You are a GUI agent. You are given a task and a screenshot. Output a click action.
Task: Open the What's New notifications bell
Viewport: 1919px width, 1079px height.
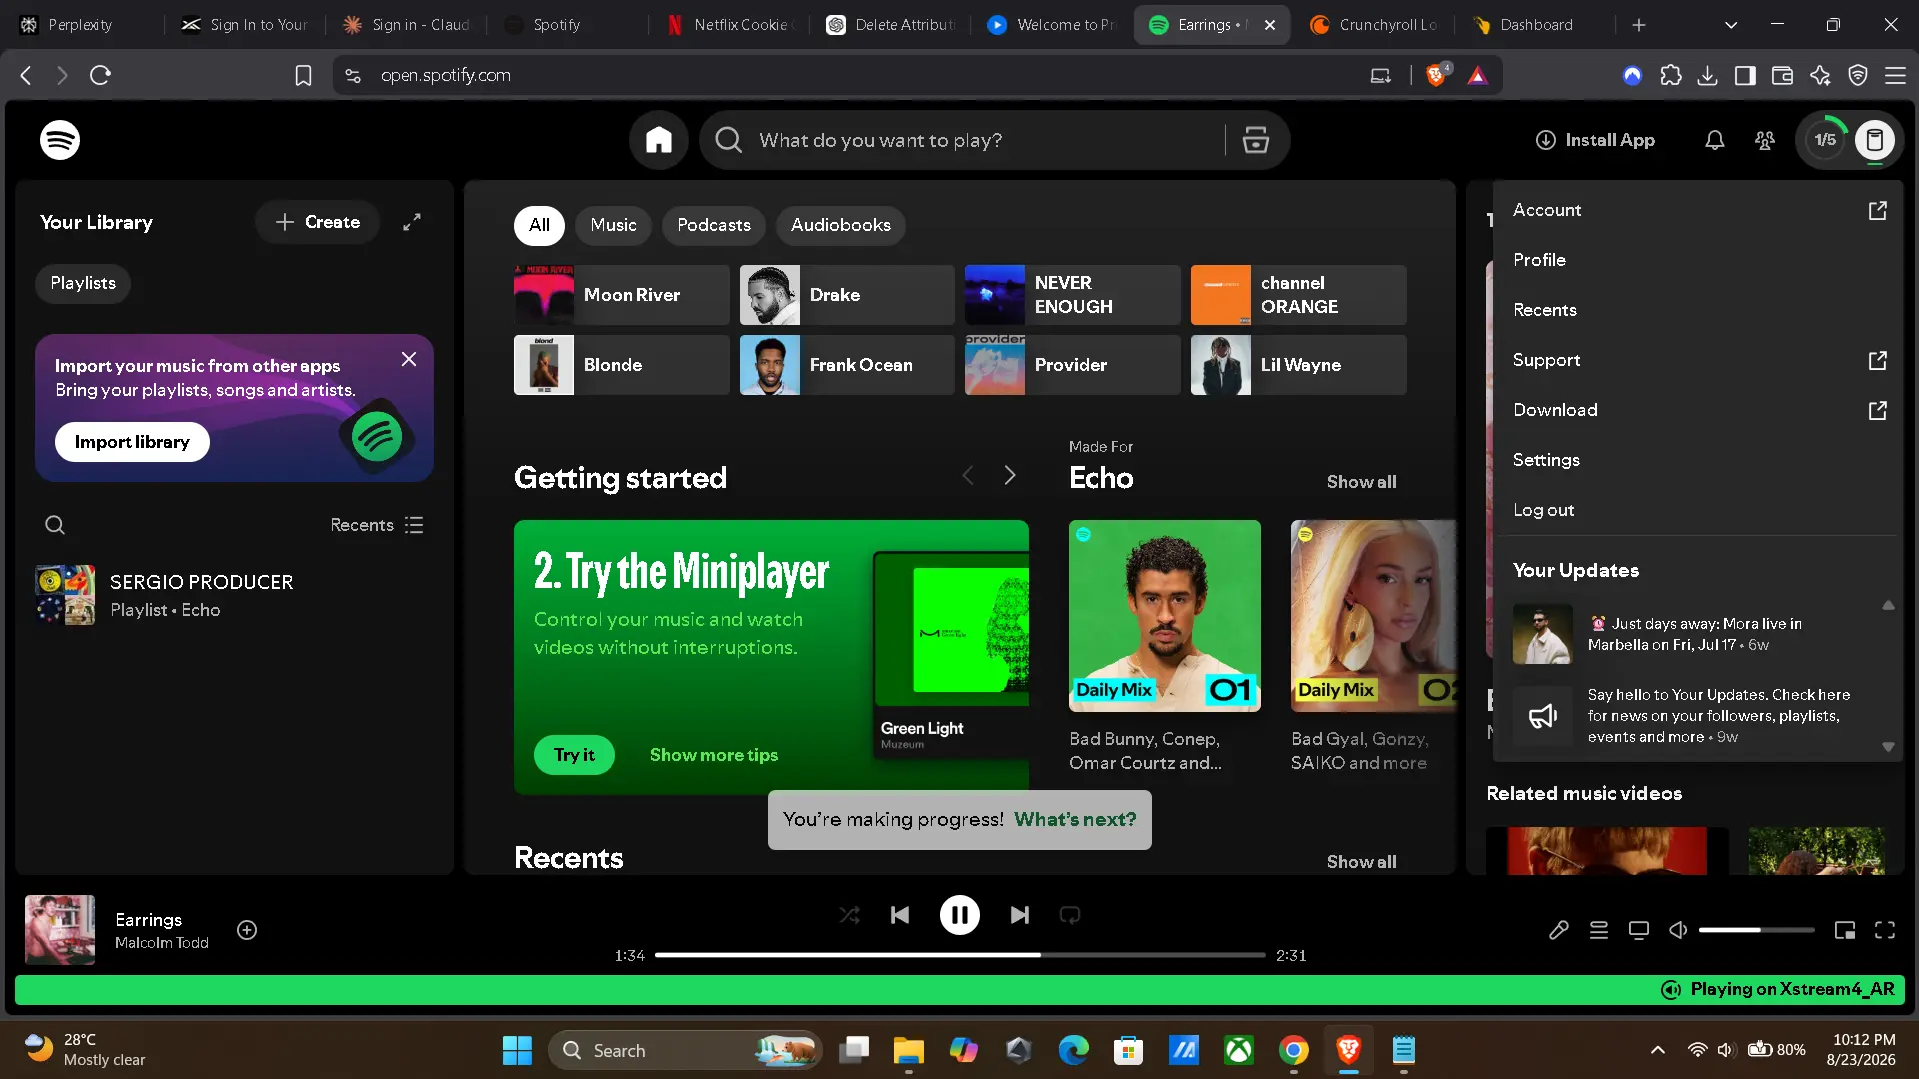click(x=1714, y=140)
